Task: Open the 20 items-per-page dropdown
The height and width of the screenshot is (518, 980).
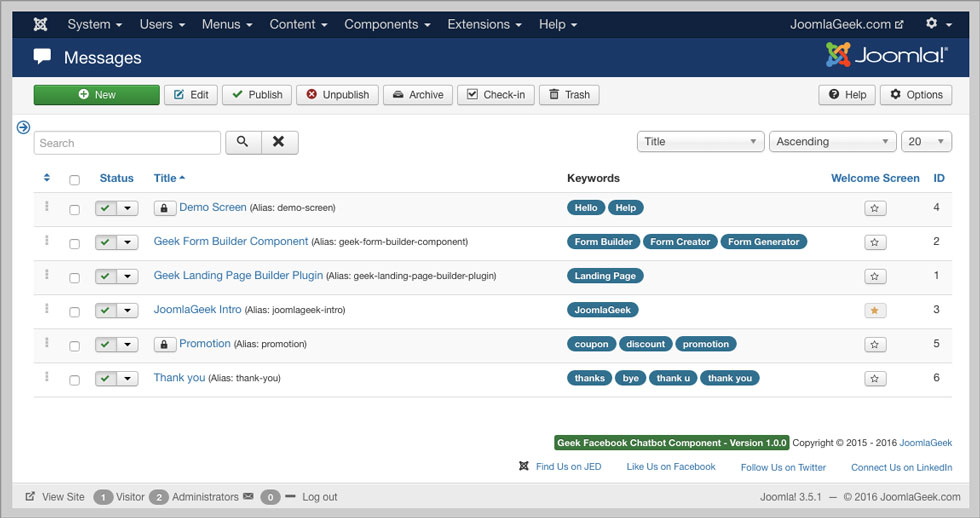Action: click(x=926, y=142)
